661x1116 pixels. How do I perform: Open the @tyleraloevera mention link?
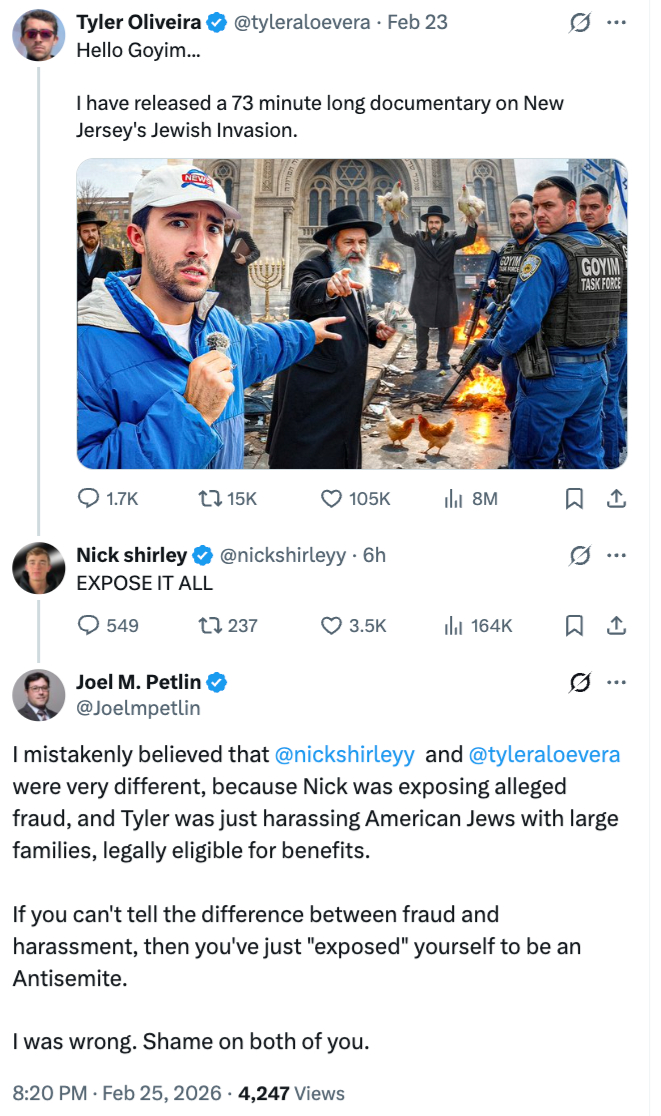point(544,754)
